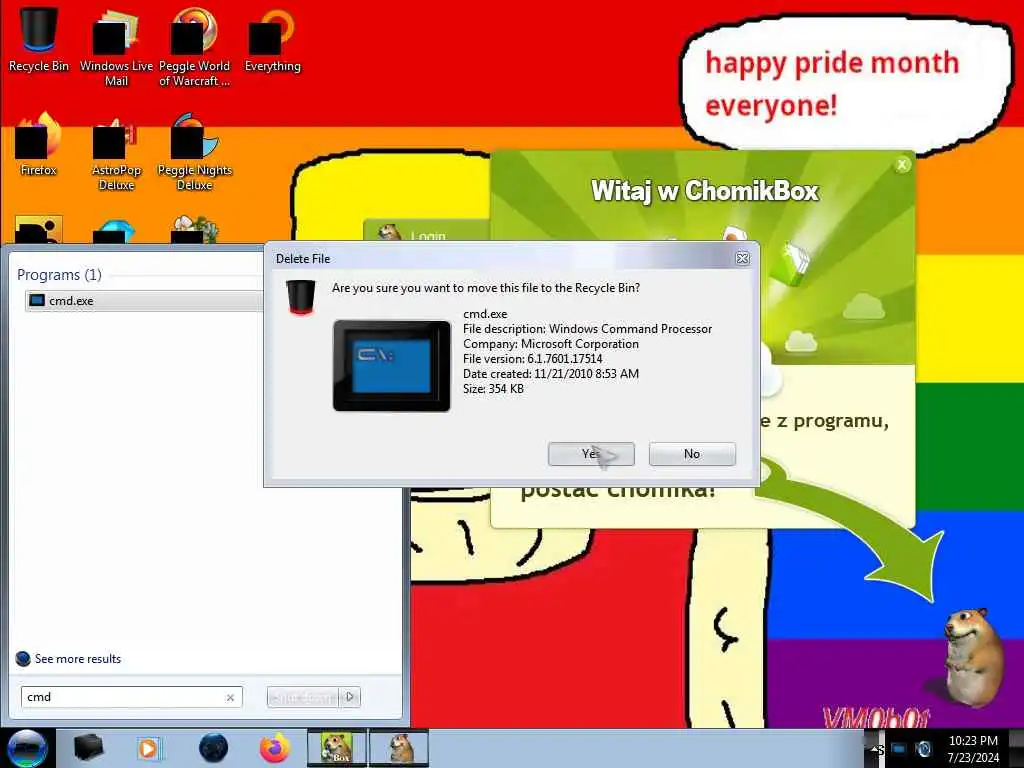Open the media player taskbar icon
This screenshot has width=1024, height=768.
(149, 748)
